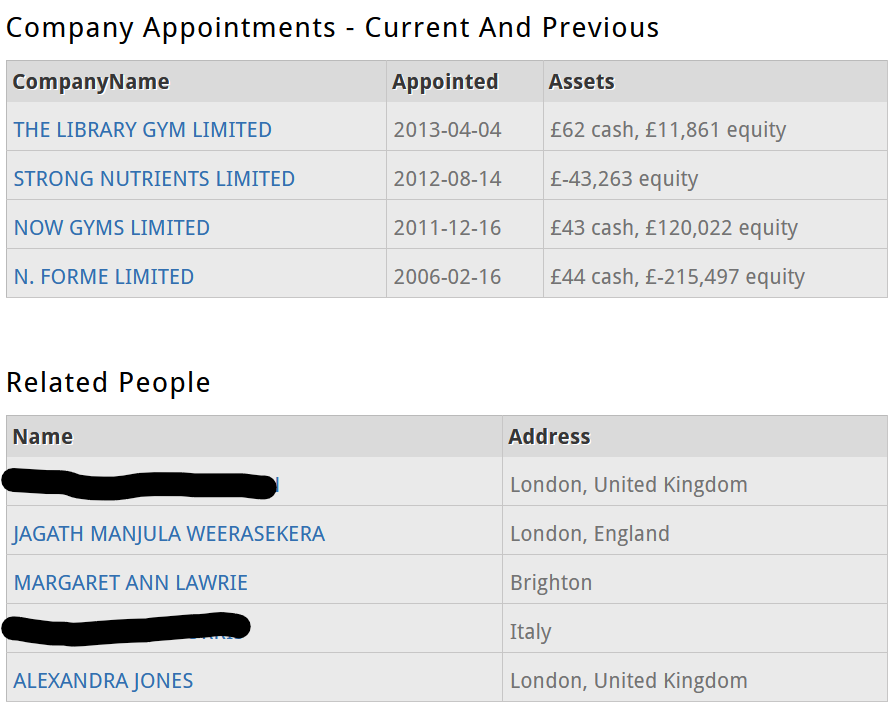Select the Italy address cell
This screenshot has height=715, width=895.
pos(530,632)
